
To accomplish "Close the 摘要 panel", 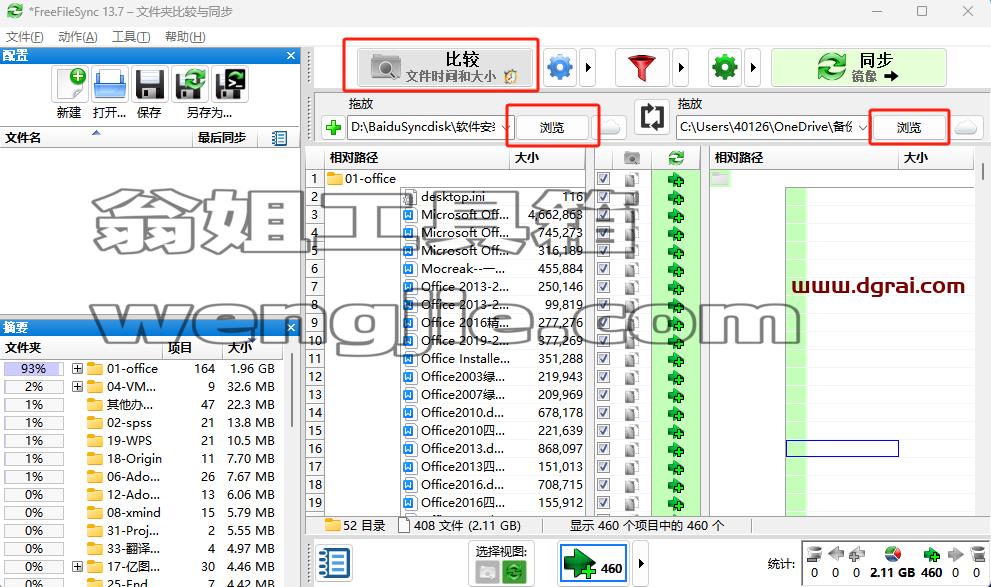I will click(x=291, y=327).
